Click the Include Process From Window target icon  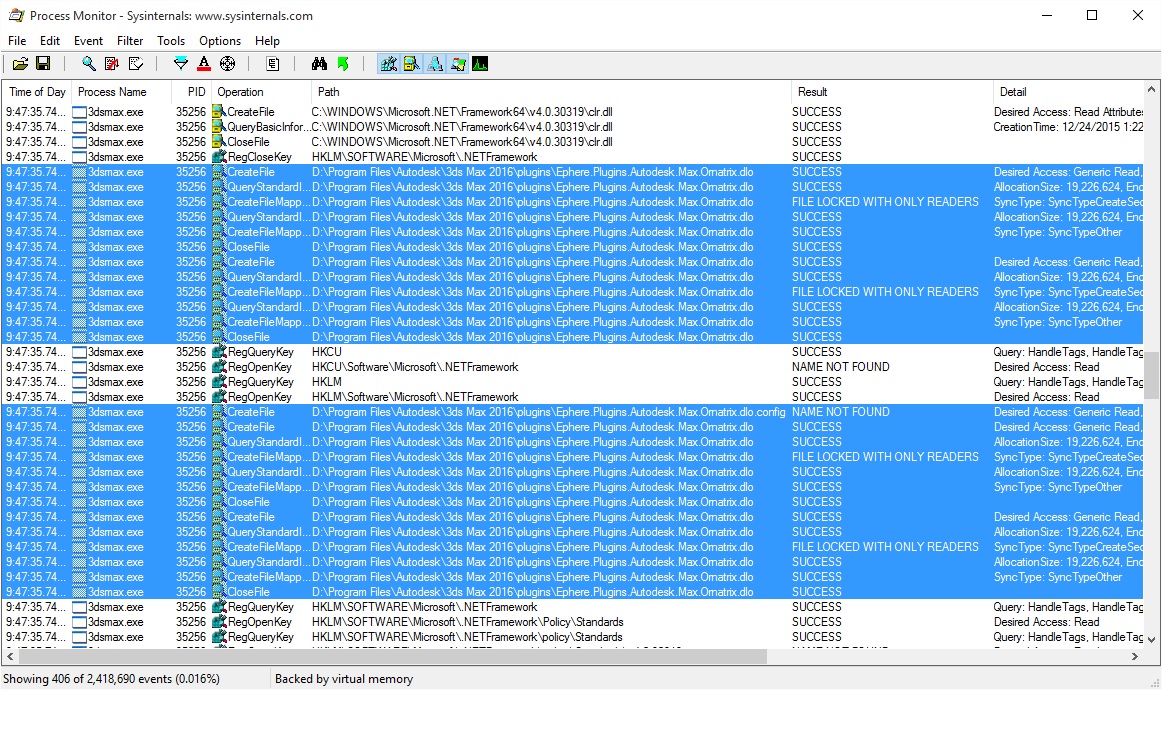tap(227, 64)
